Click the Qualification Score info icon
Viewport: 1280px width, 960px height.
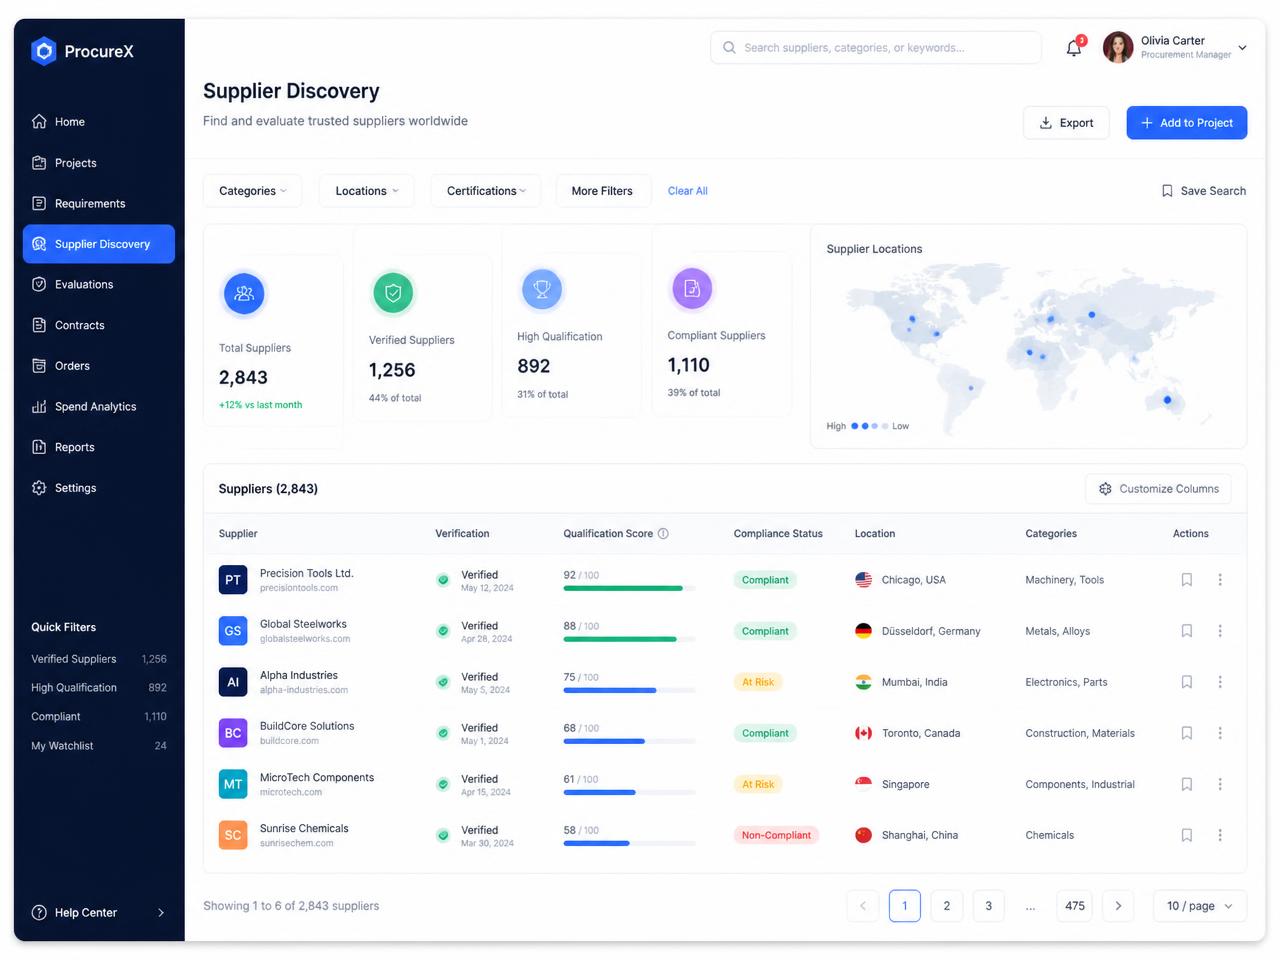663,534
